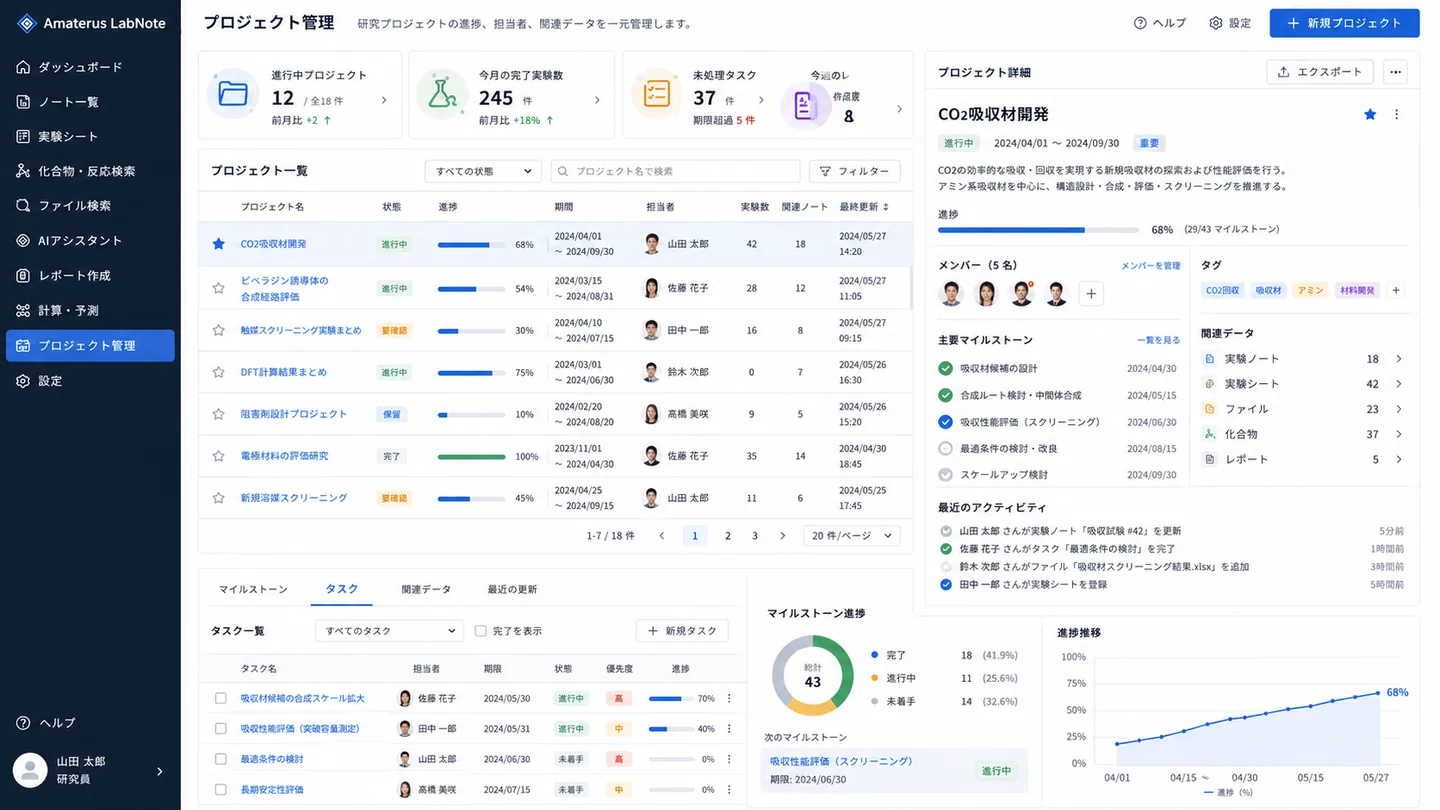1440x810 pixels.
Task: Star the 触媒スクリーニング実験まとめ project
Action: pyautogui.click(x=218, y=330)
